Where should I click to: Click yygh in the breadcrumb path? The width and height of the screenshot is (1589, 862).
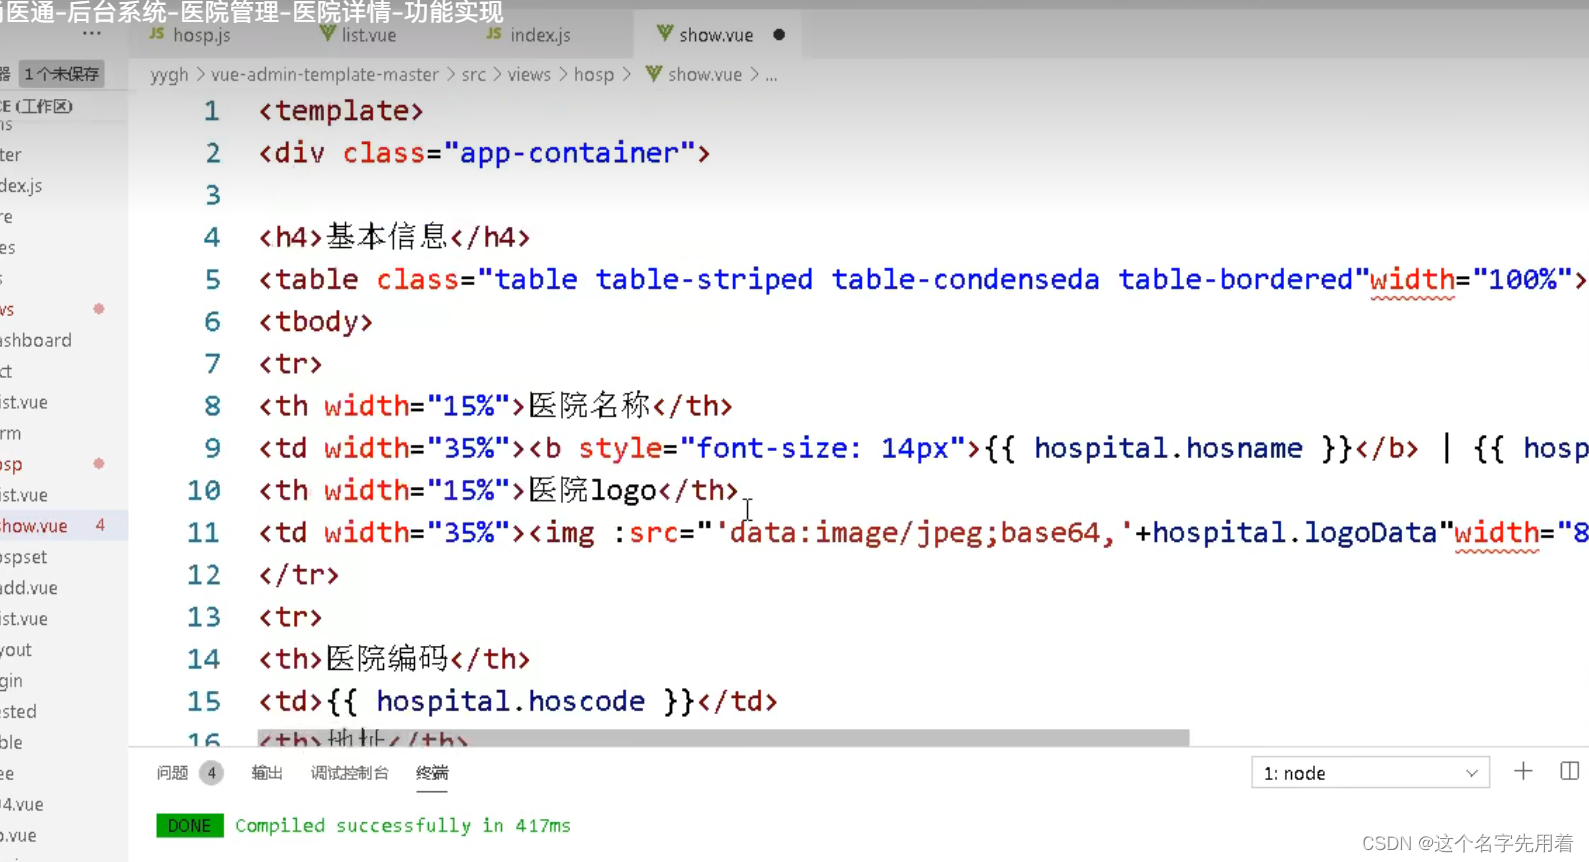coord(169,75)
